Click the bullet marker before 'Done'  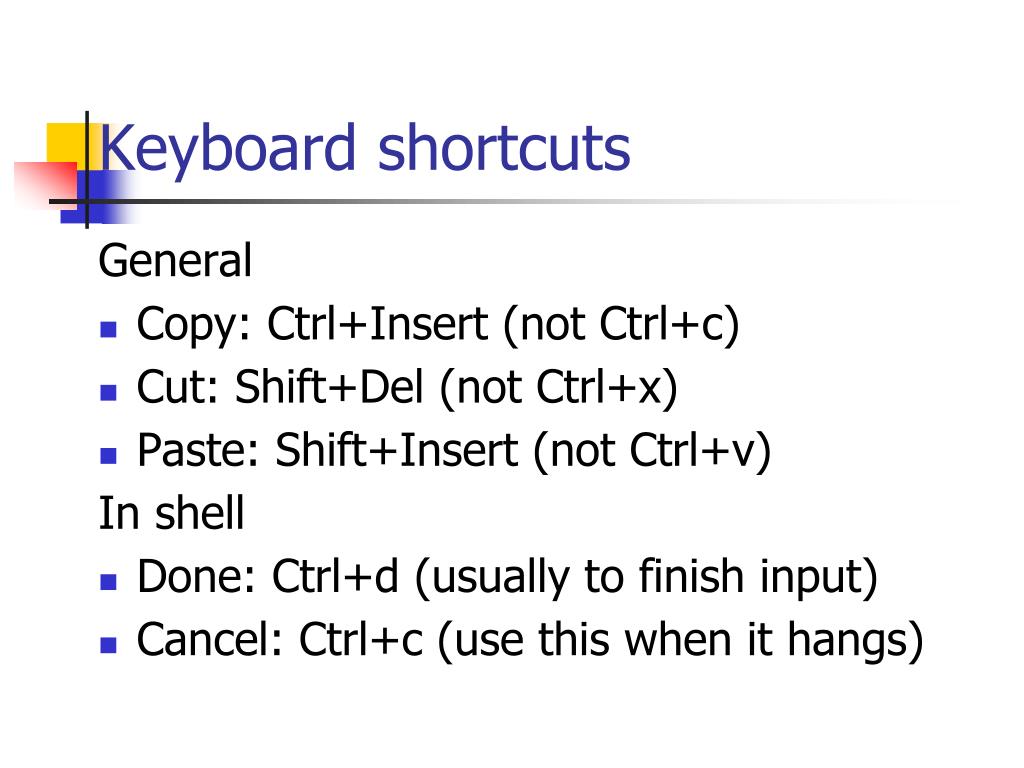click(108, 582)
